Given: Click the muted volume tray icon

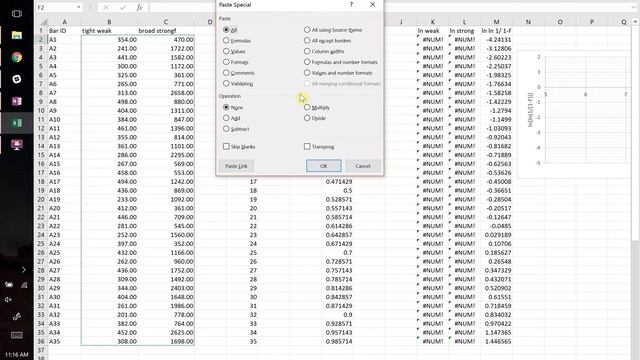Looking at the screenshot, I should point(8,300).
